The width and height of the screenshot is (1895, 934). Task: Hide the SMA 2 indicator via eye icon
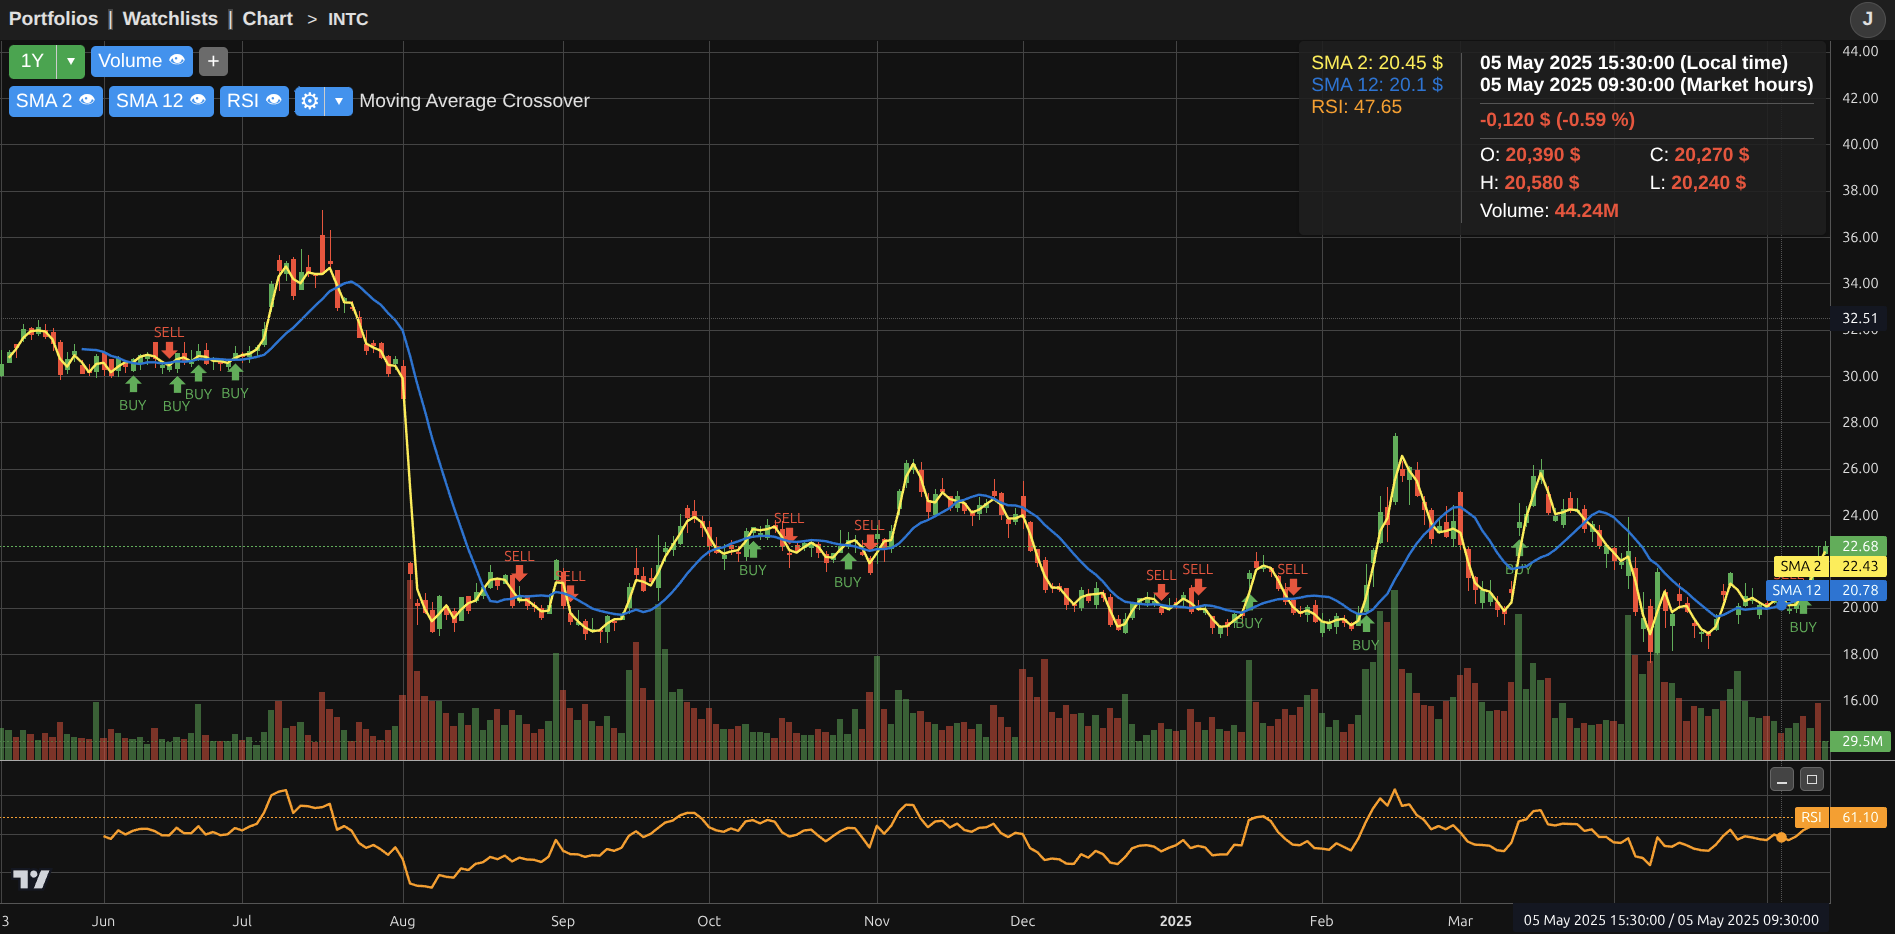click(x=87, y=100)
